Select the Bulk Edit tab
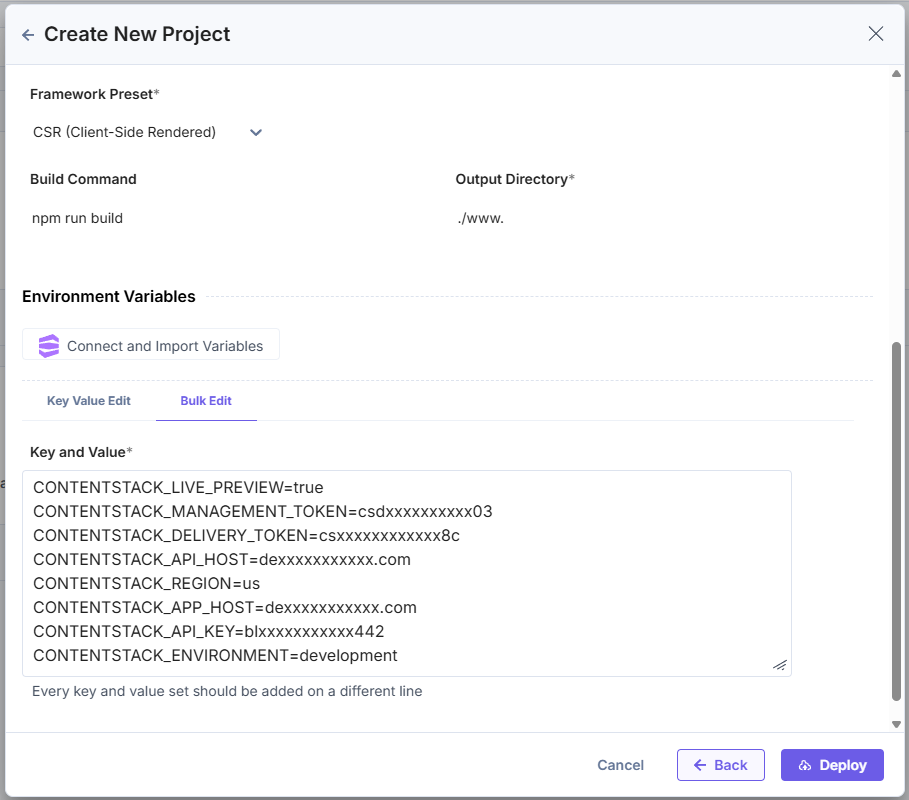 [x=206, y=401]
